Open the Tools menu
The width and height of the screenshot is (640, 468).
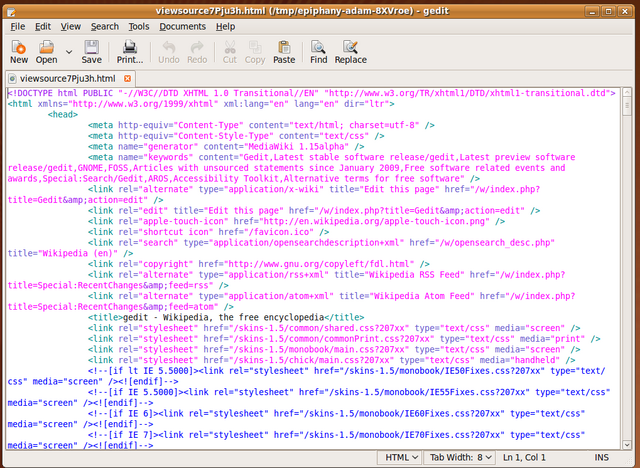point(139,27)
